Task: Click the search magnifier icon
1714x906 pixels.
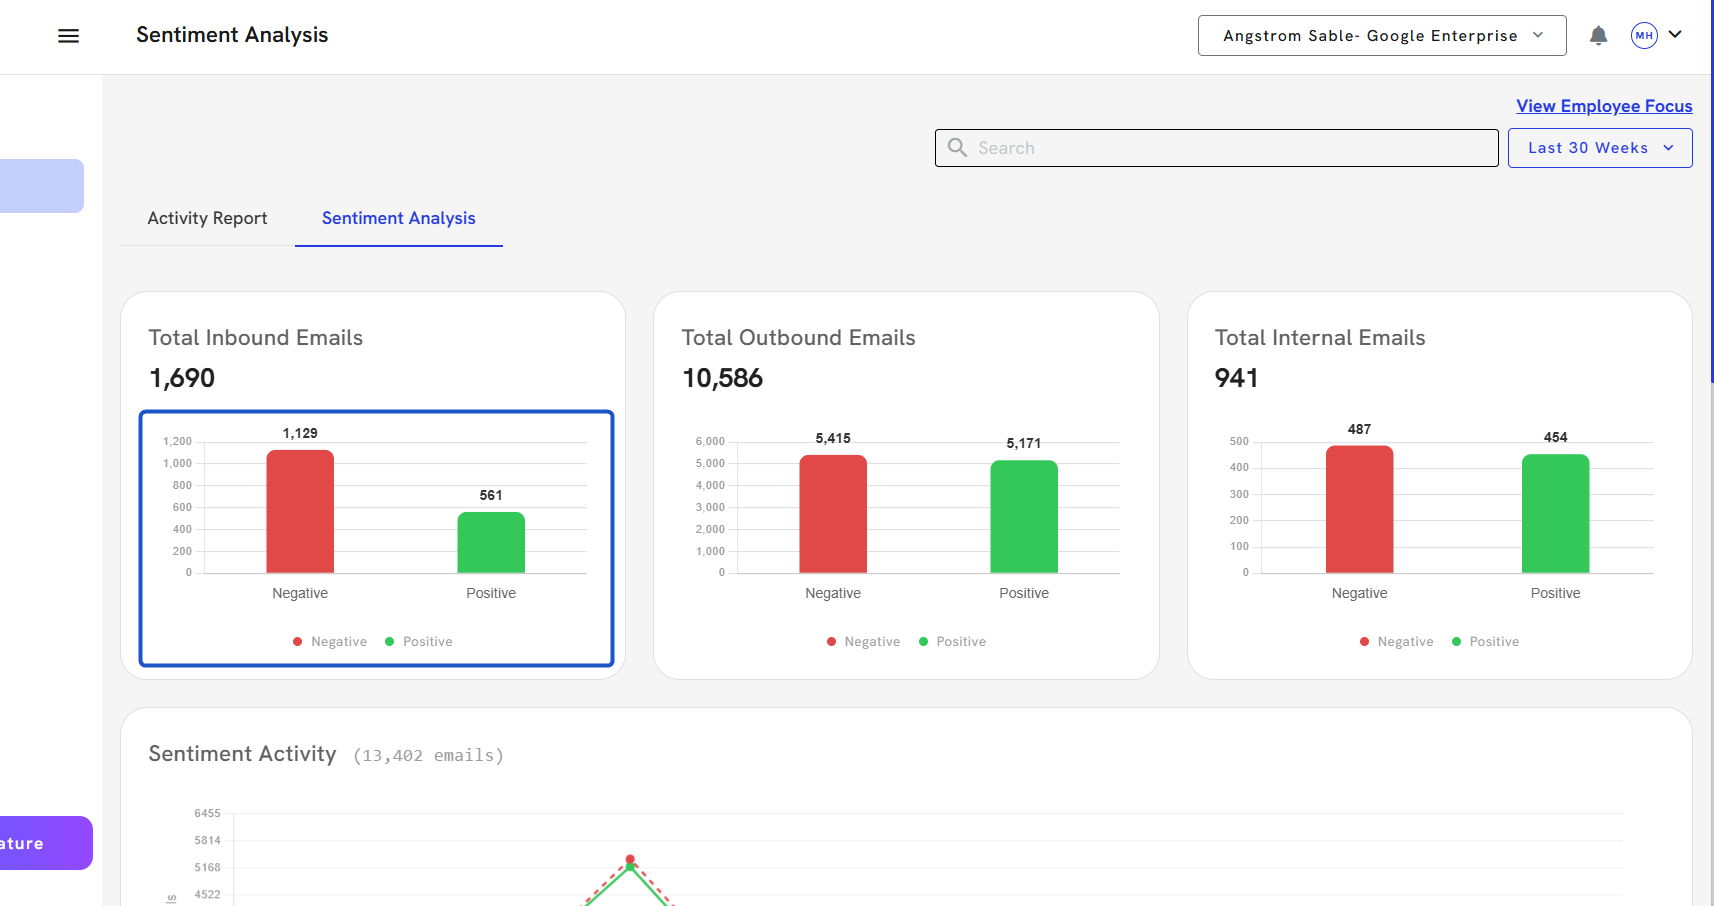Action: tap(957, 148)
